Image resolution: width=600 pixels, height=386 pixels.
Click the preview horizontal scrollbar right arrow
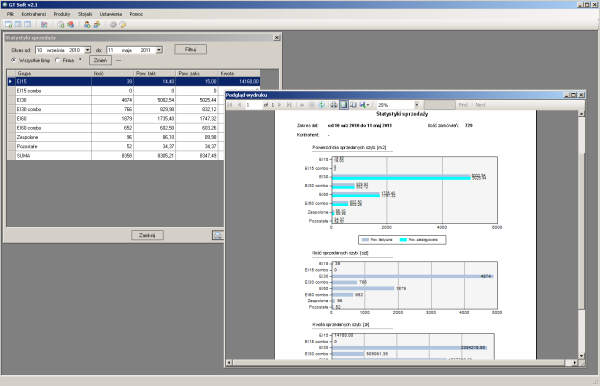click(x=574, y=362)
